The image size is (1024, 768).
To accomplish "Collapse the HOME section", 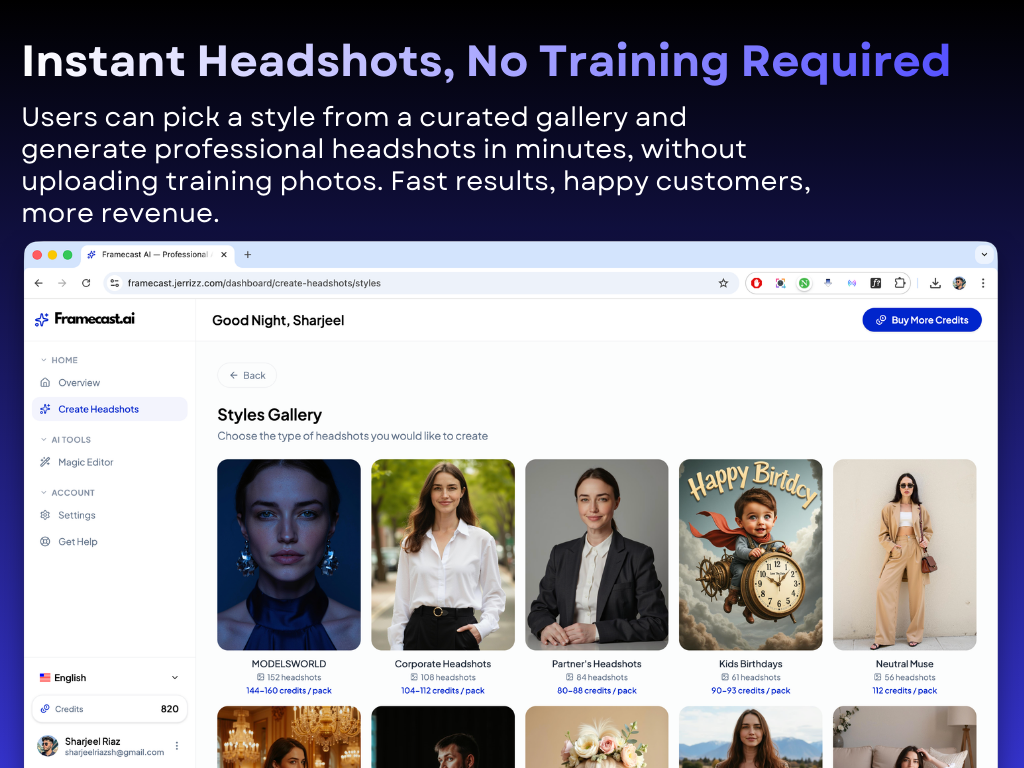I will (x=59, y=360).
